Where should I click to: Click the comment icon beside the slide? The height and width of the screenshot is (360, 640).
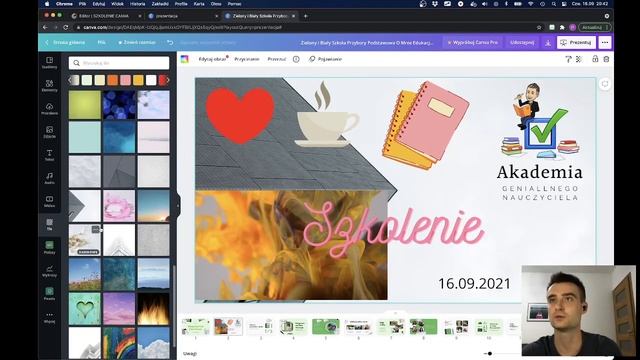pyautogui.click(x=604, y=84)
